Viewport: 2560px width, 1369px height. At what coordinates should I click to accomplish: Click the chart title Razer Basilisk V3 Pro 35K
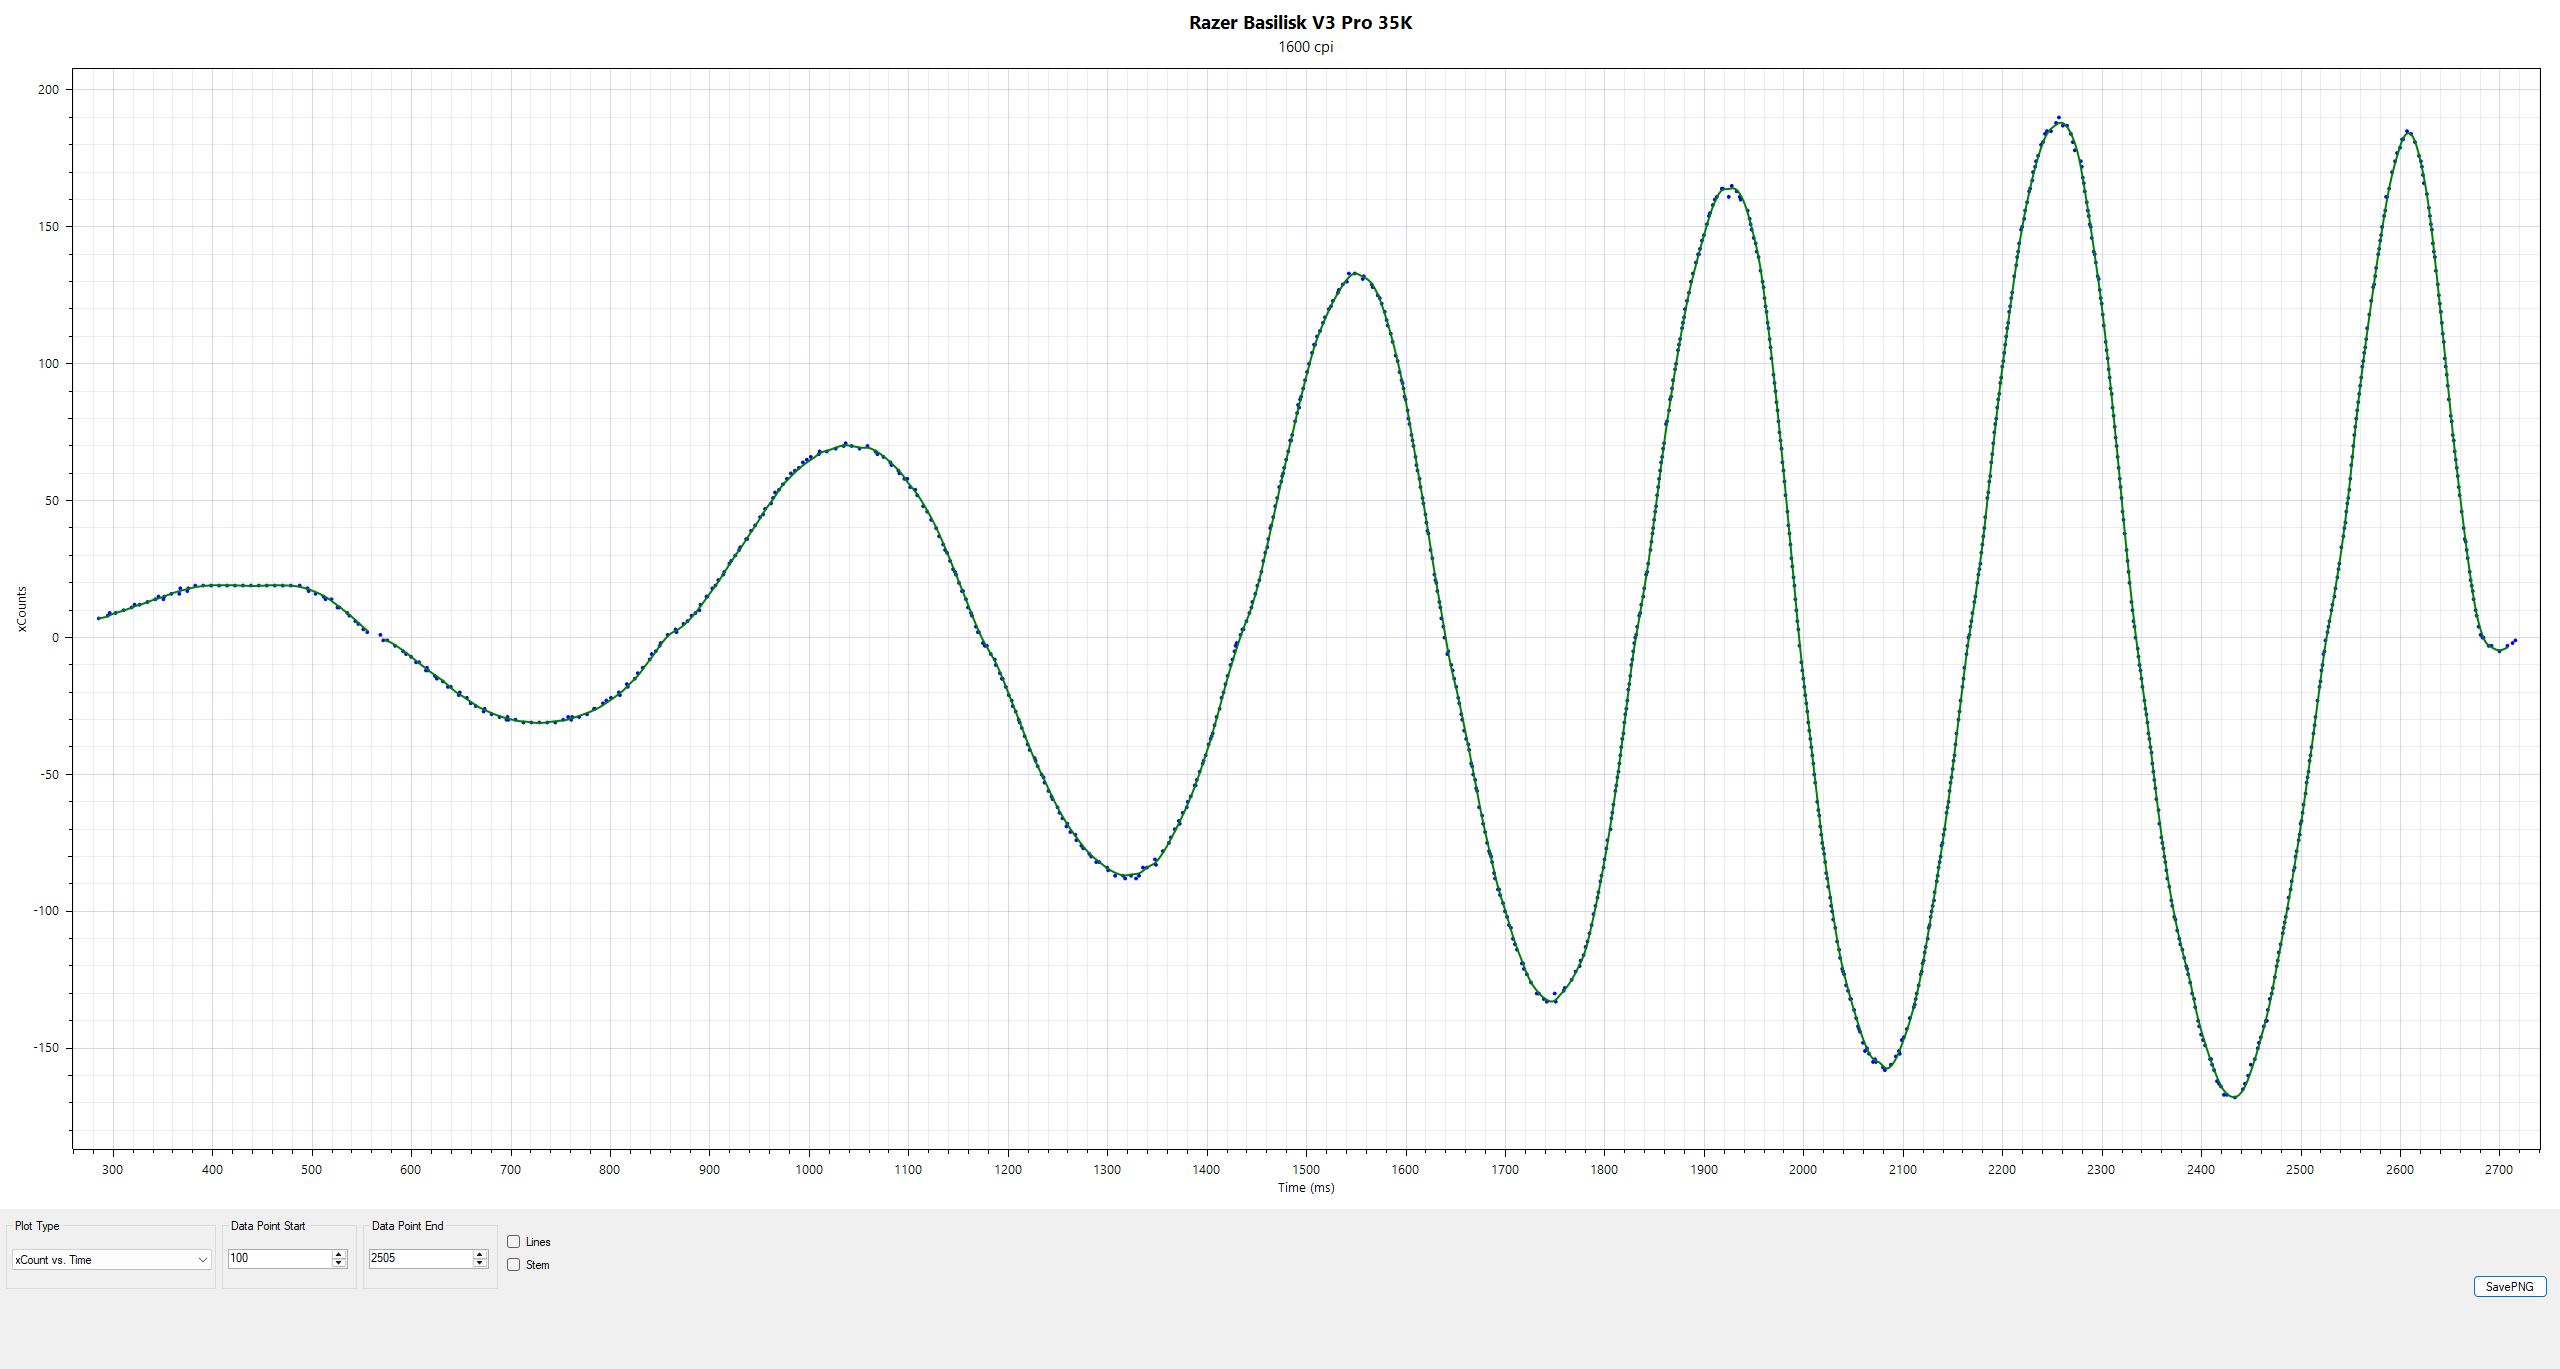click(1300, 22)
